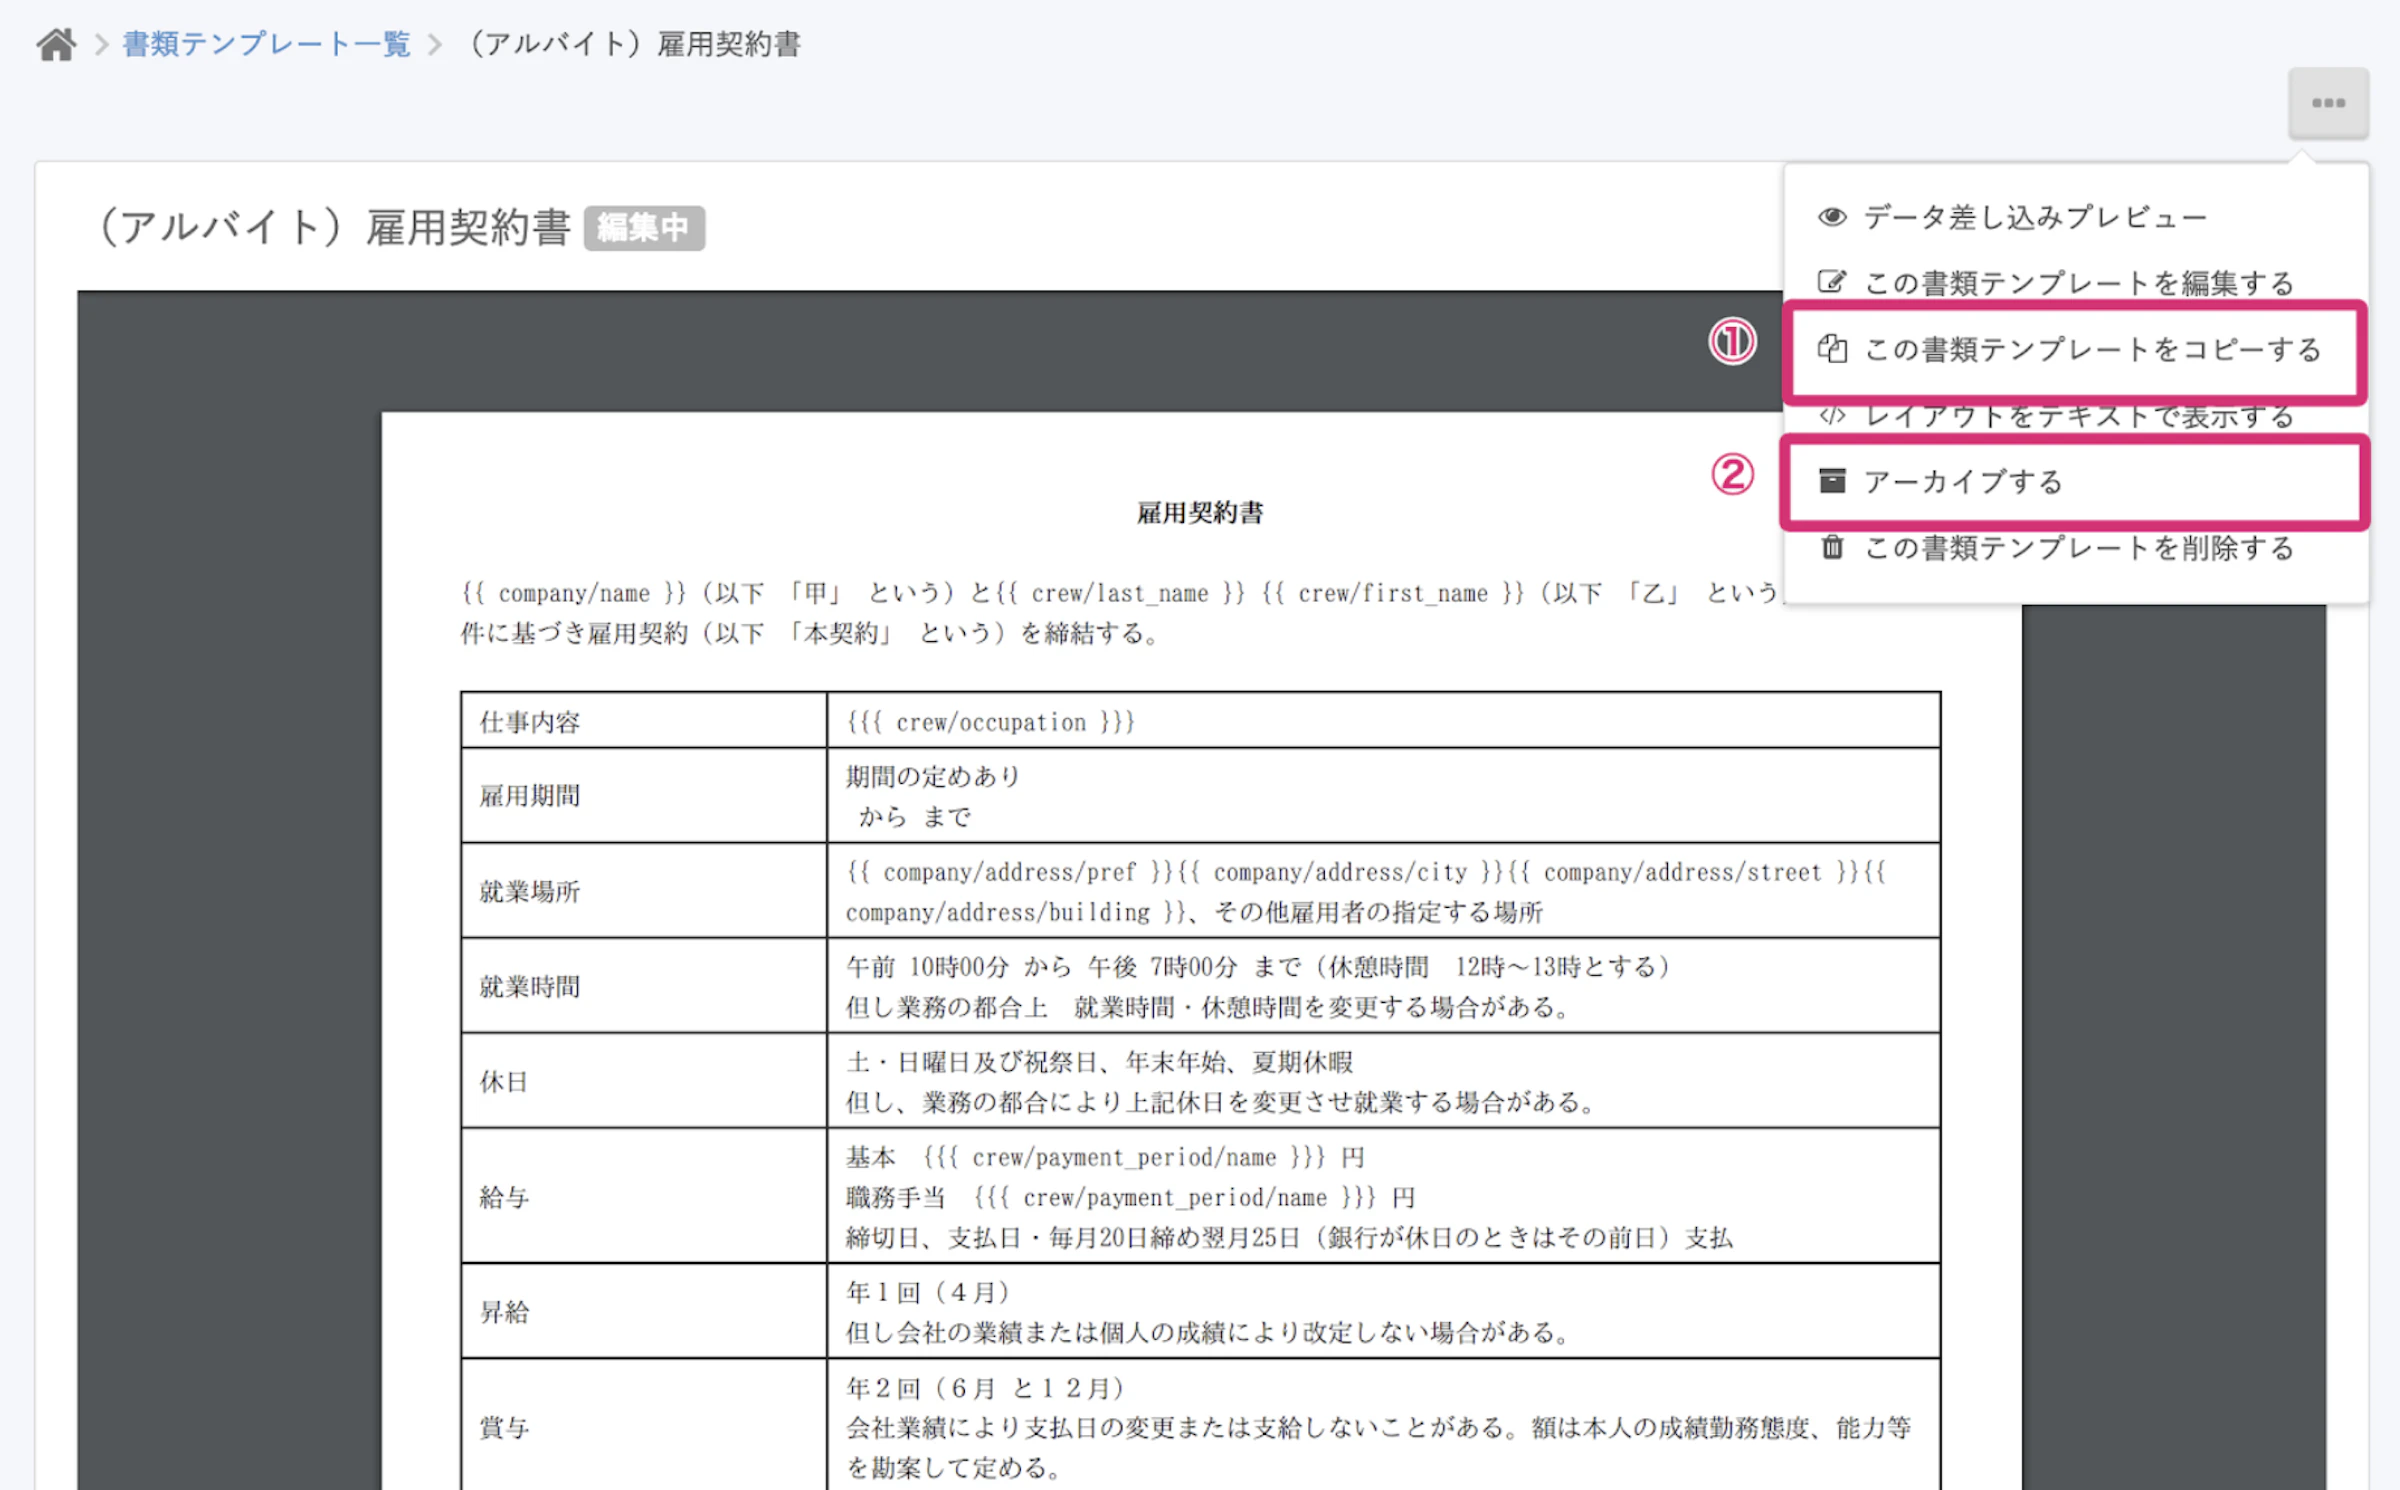
Task: Click the 雇用契約書 document preview
Action: 1200,512
